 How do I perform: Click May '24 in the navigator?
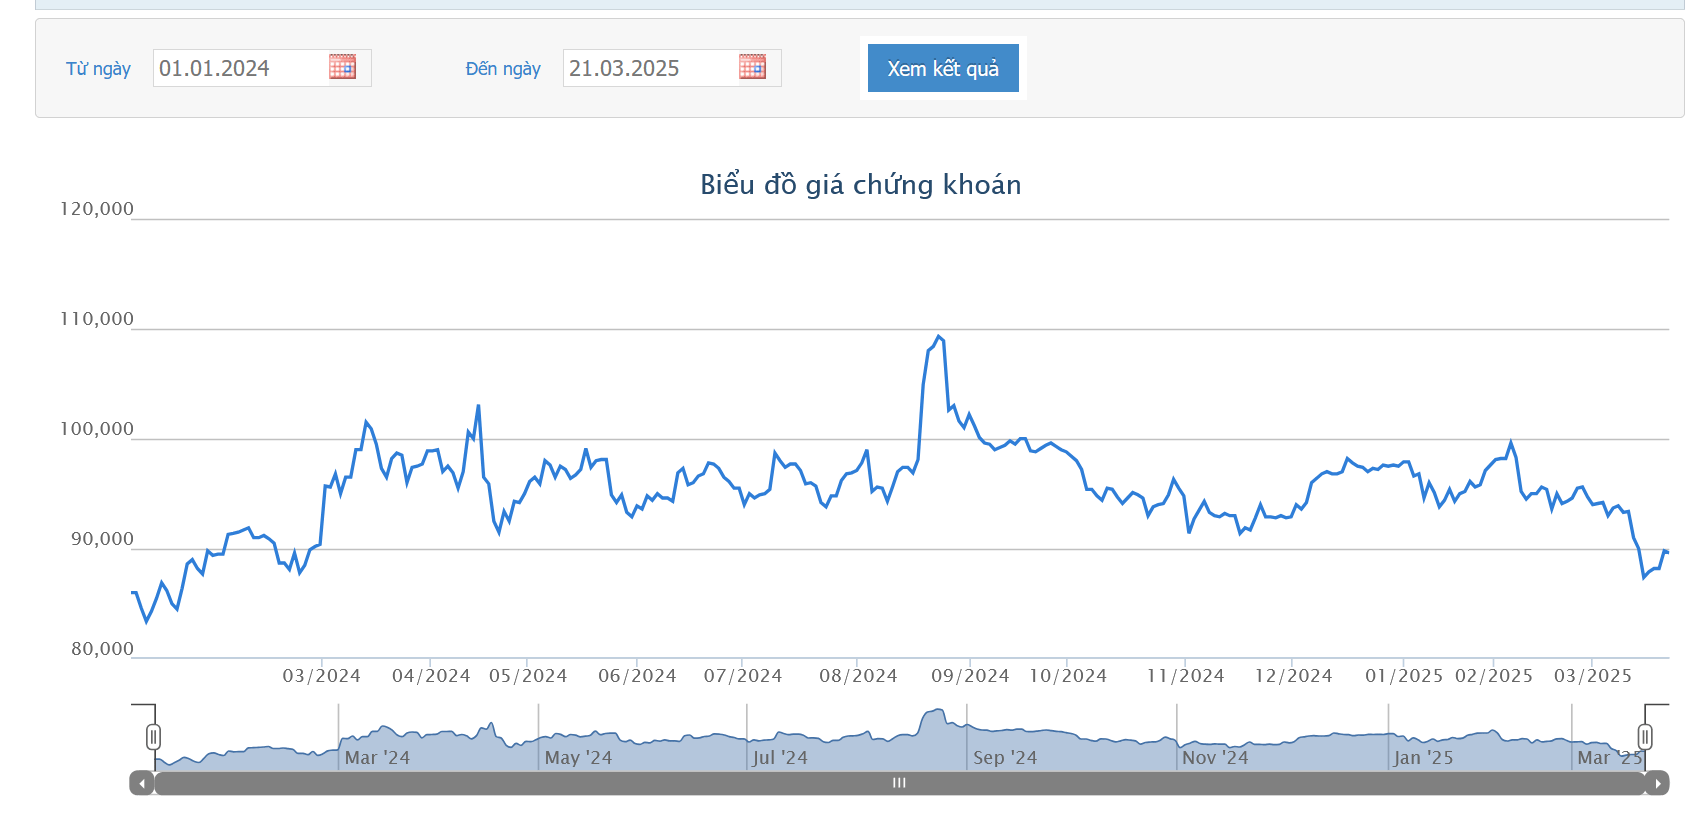pos(578,758)
